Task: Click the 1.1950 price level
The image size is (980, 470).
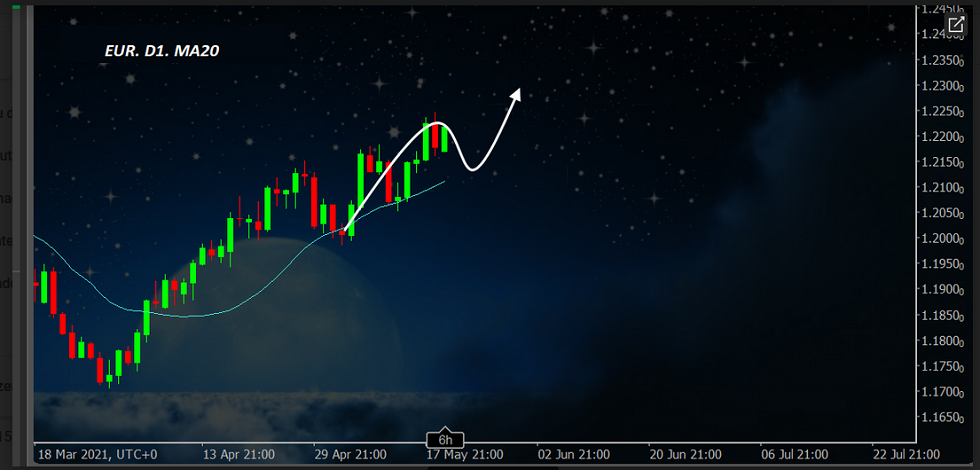Action: 940,264
